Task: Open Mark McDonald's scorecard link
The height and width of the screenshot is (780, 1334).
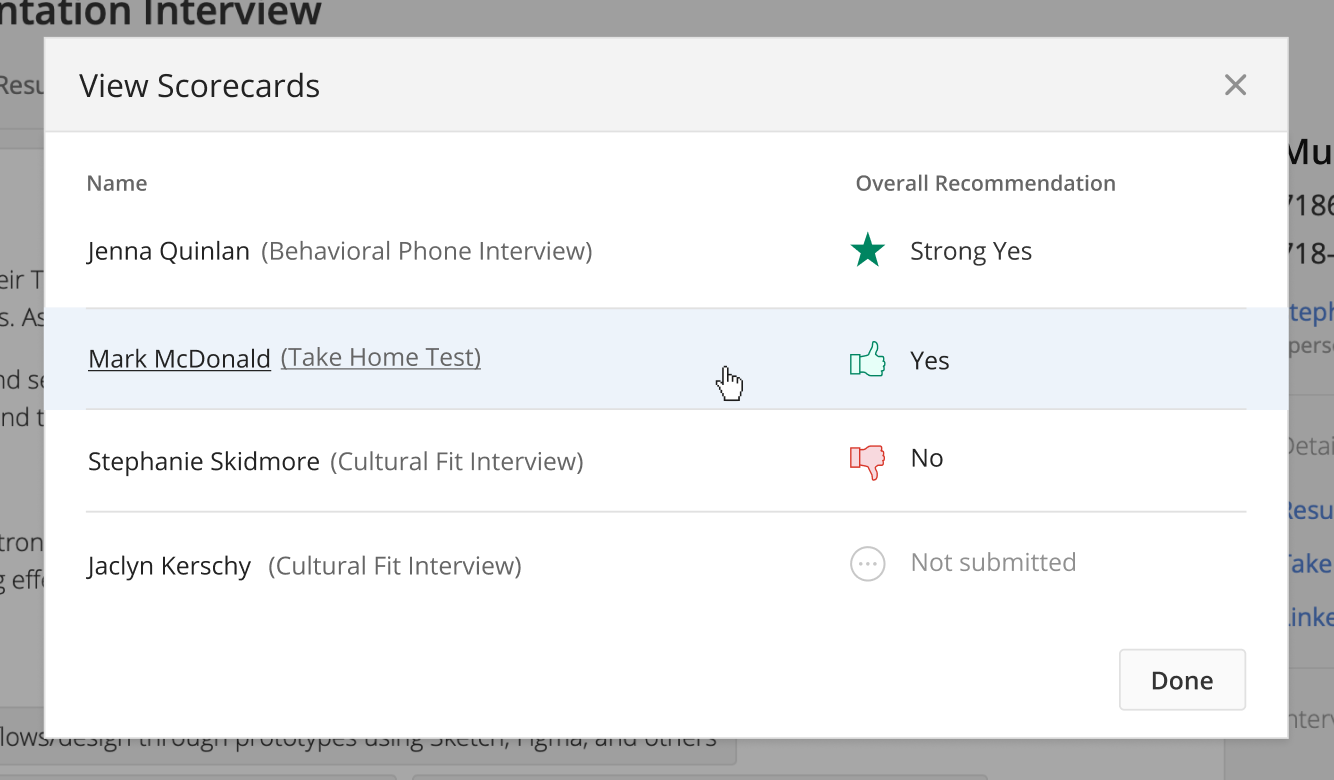Action: [179, 358]
